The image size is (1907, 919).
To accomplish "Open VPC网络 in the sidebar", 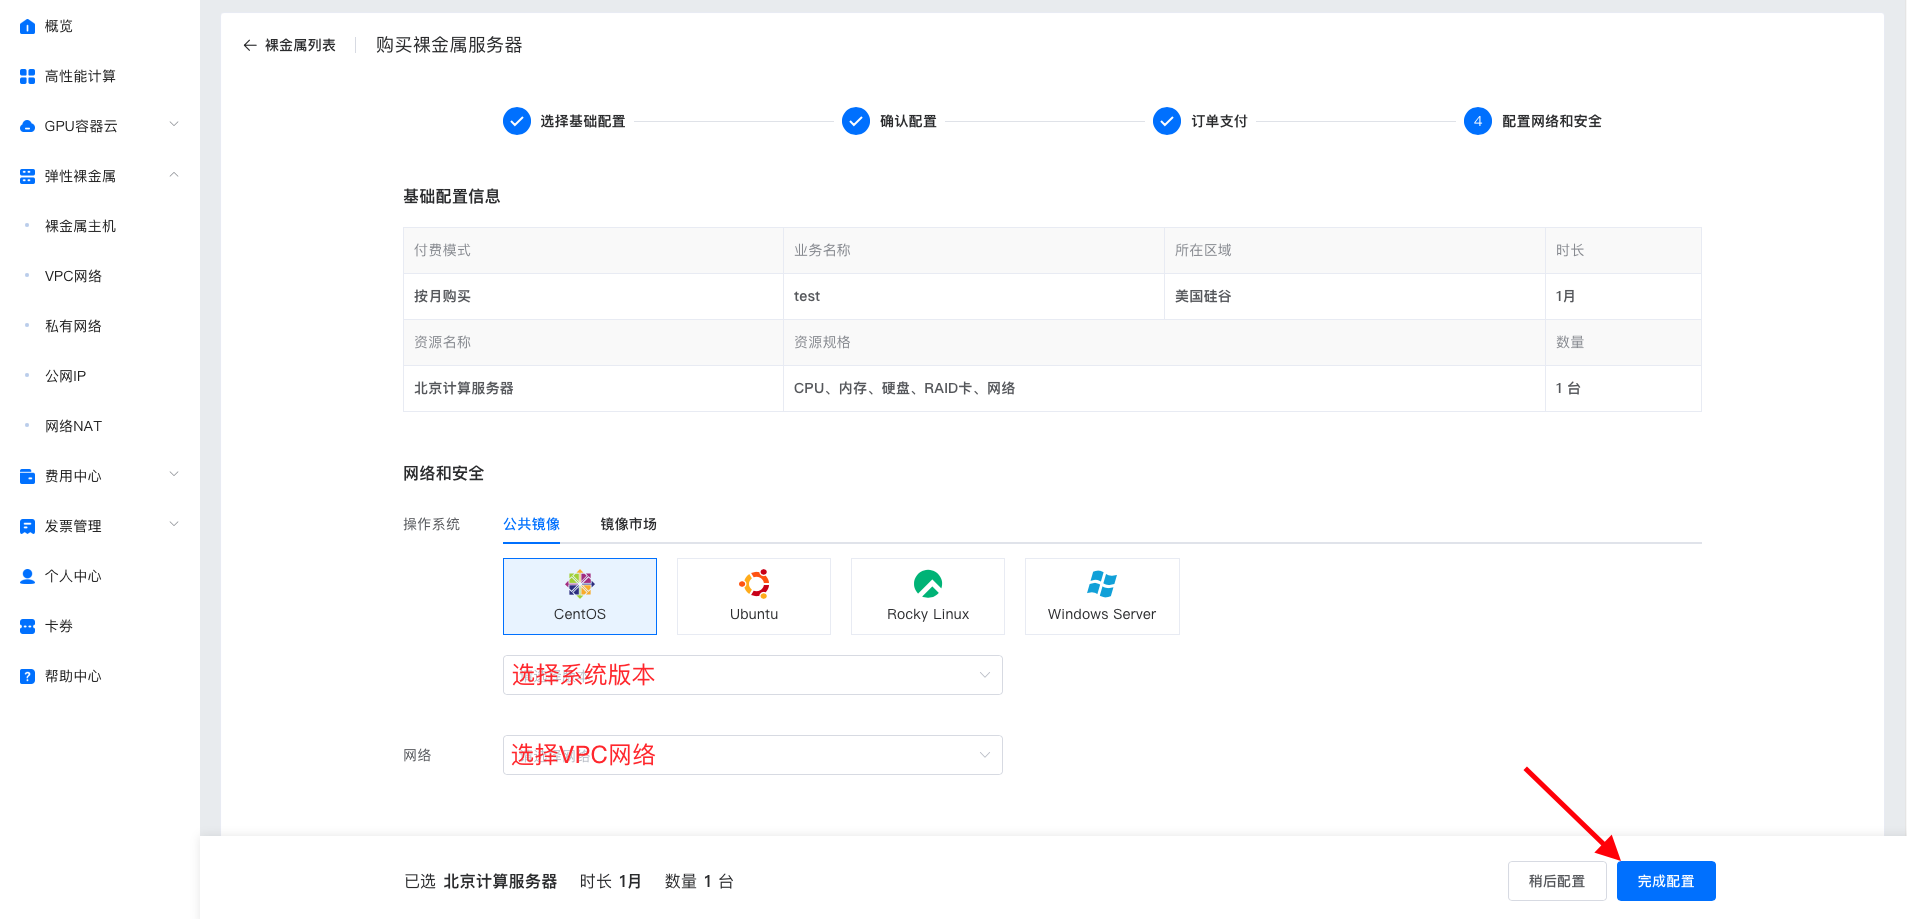I will tap(73, 276).
